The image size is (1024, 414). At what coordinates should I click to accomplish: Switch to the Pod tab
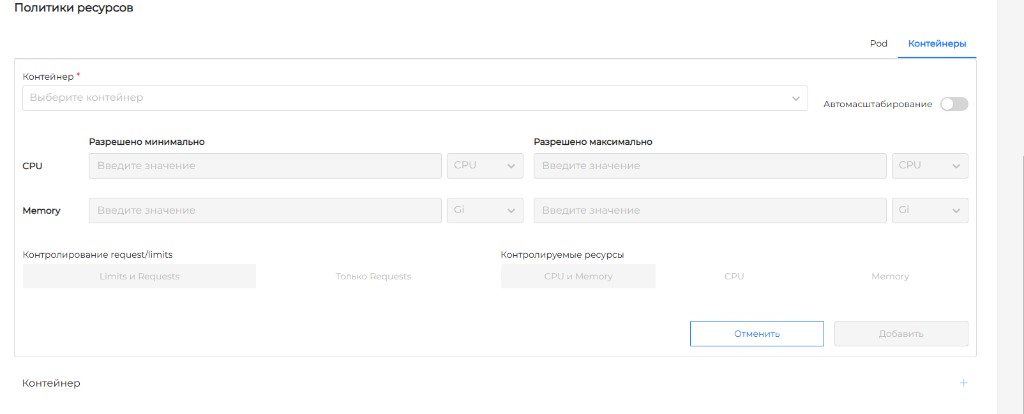pyautogui.click(x=878, y=44)
